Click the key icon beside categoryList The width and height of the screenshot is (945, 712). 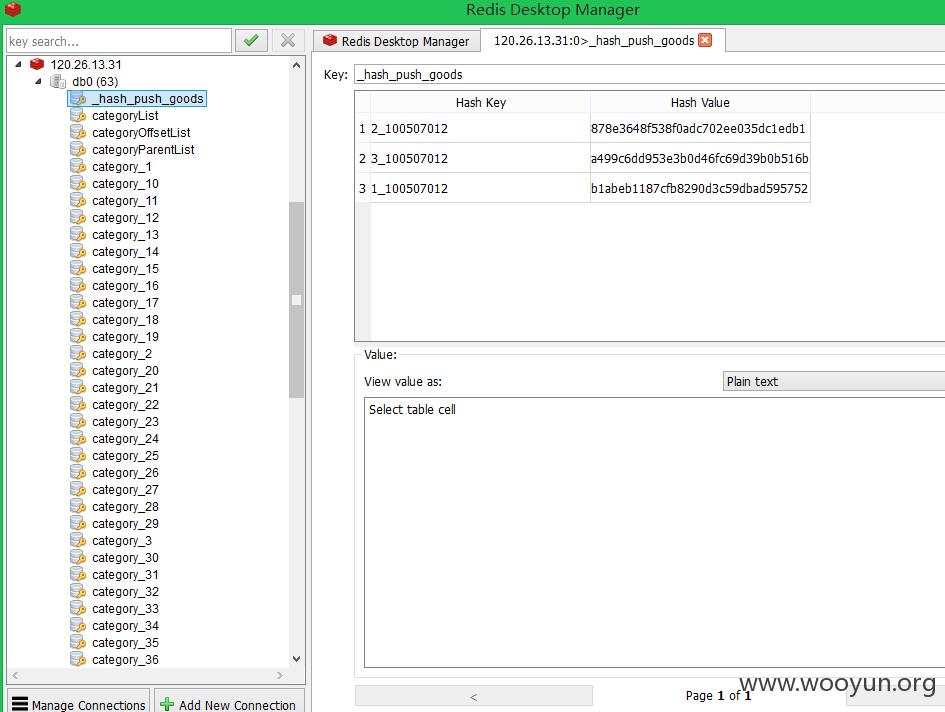78,115
